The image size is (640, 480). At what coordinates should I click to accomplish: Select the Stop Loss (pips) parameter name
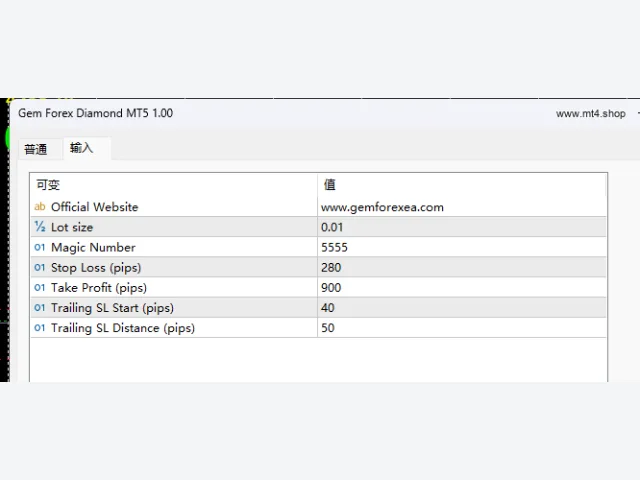coord(96,268)
